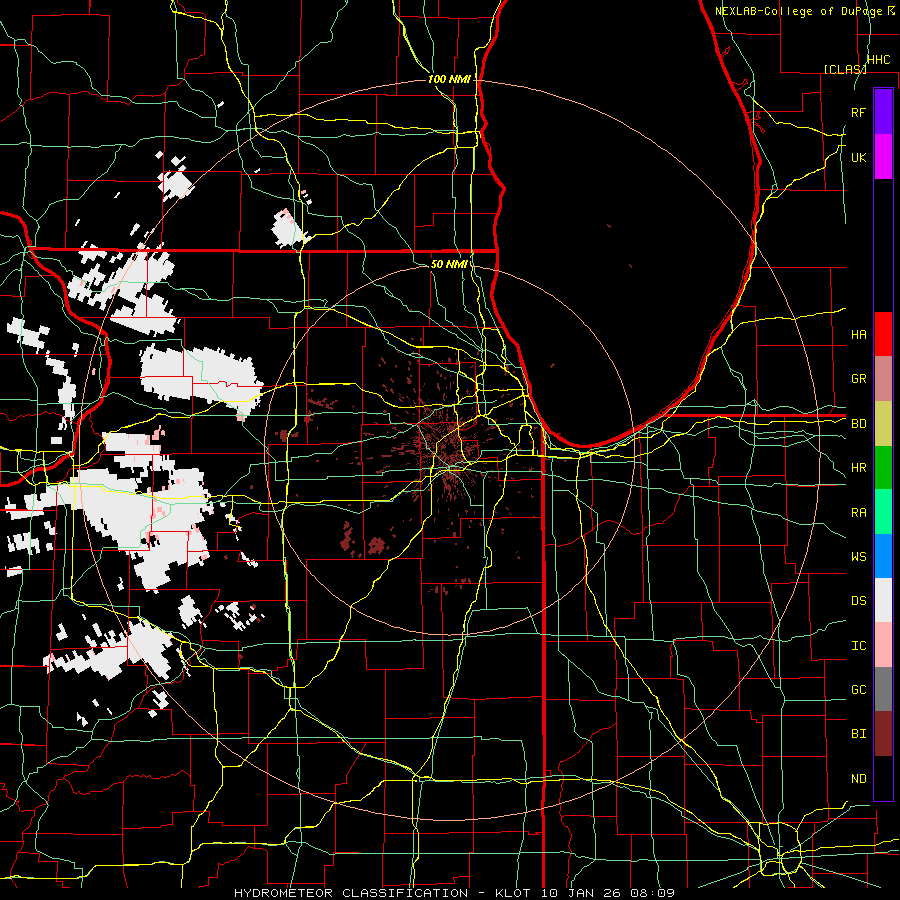Pick the dark-red BI legend swatch

(883, 734)
